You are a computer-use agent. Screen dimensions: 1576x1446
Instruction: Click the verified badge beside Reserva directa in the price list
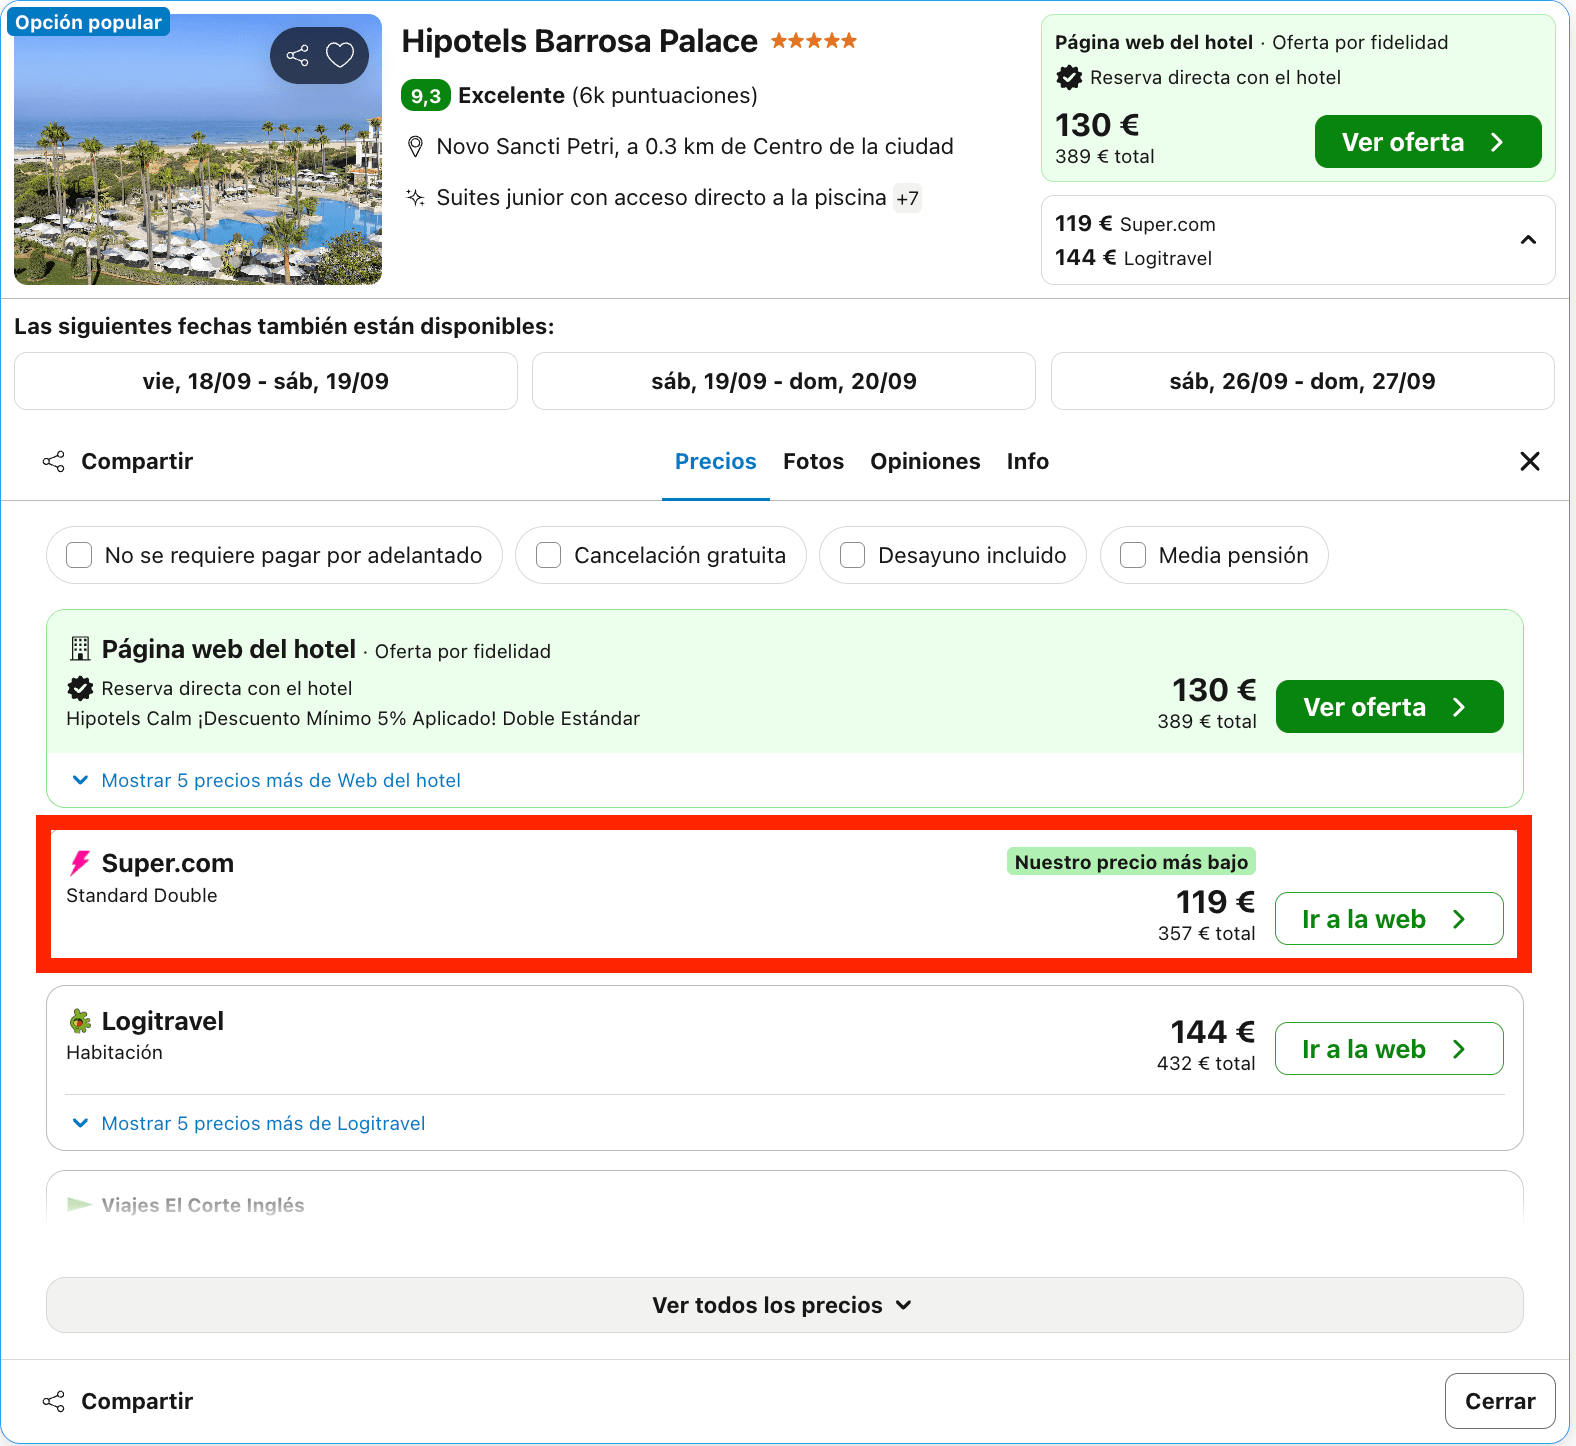coord(80,688)
